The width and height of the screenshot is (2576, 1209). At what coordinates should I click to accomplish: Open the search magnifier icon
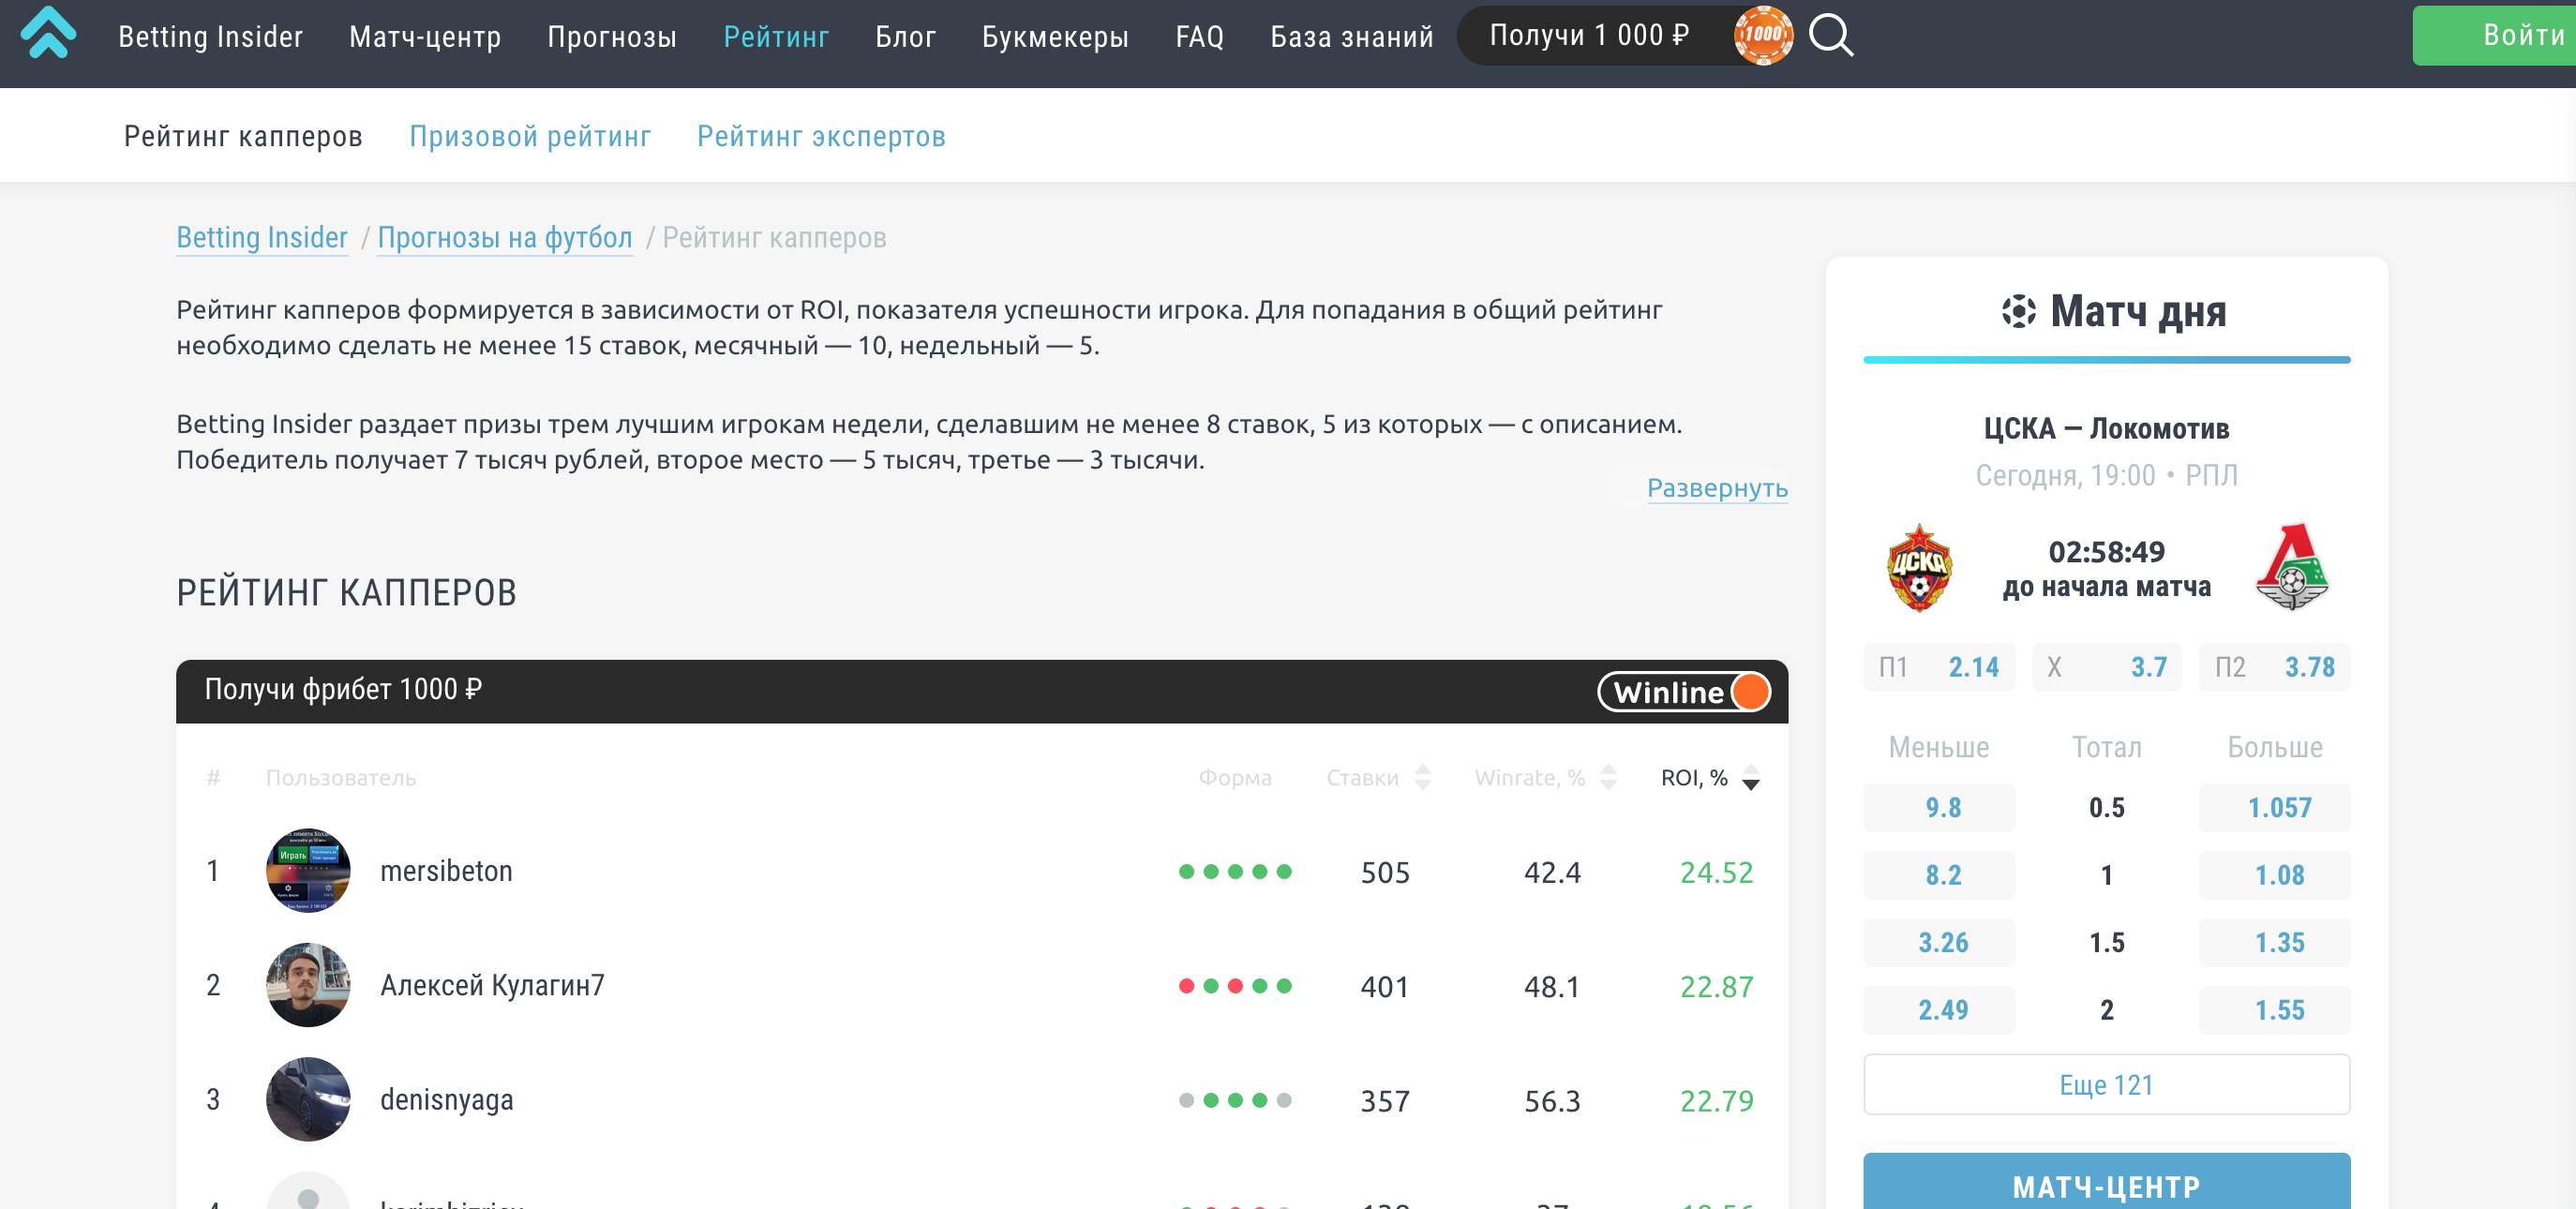pos(1830,35)
